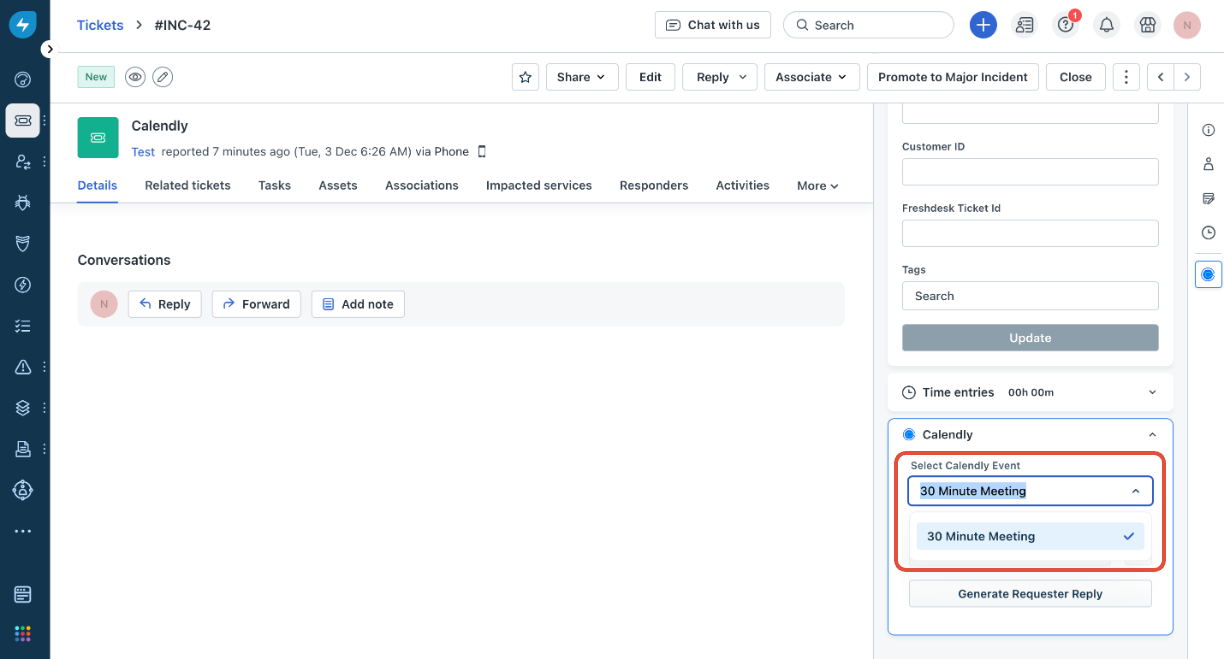Open the More tabs dropdown
Screen dimensions: 1224x659
pos(818,186)
